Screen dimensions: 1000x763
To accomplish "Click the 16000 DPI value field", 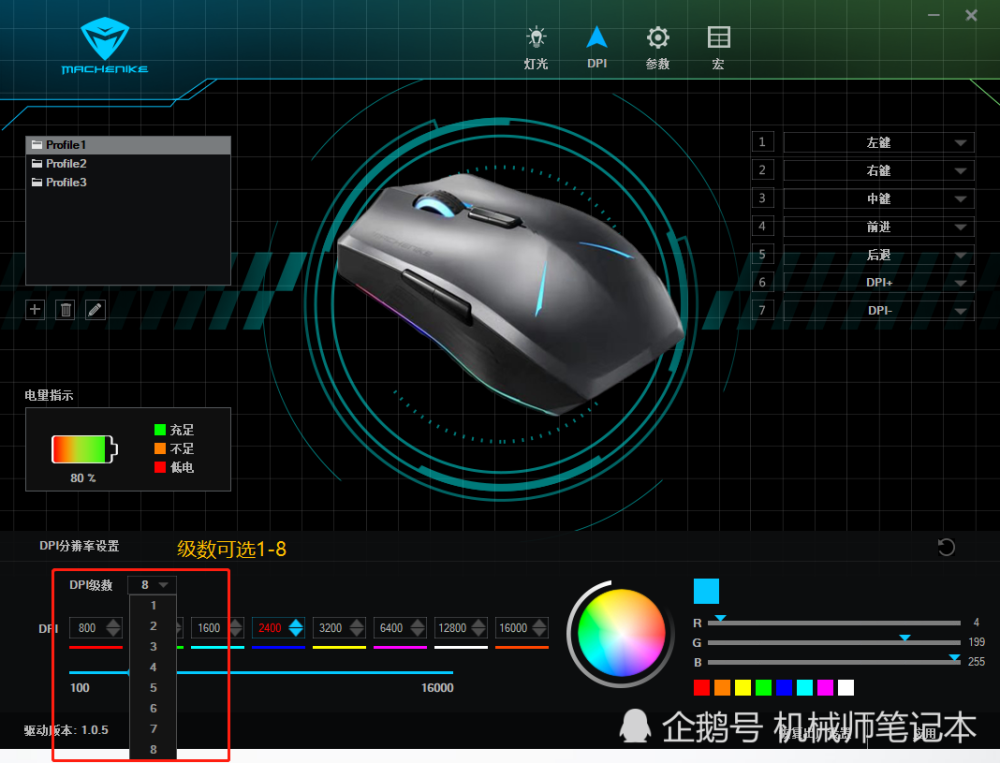I will [513, 628].
